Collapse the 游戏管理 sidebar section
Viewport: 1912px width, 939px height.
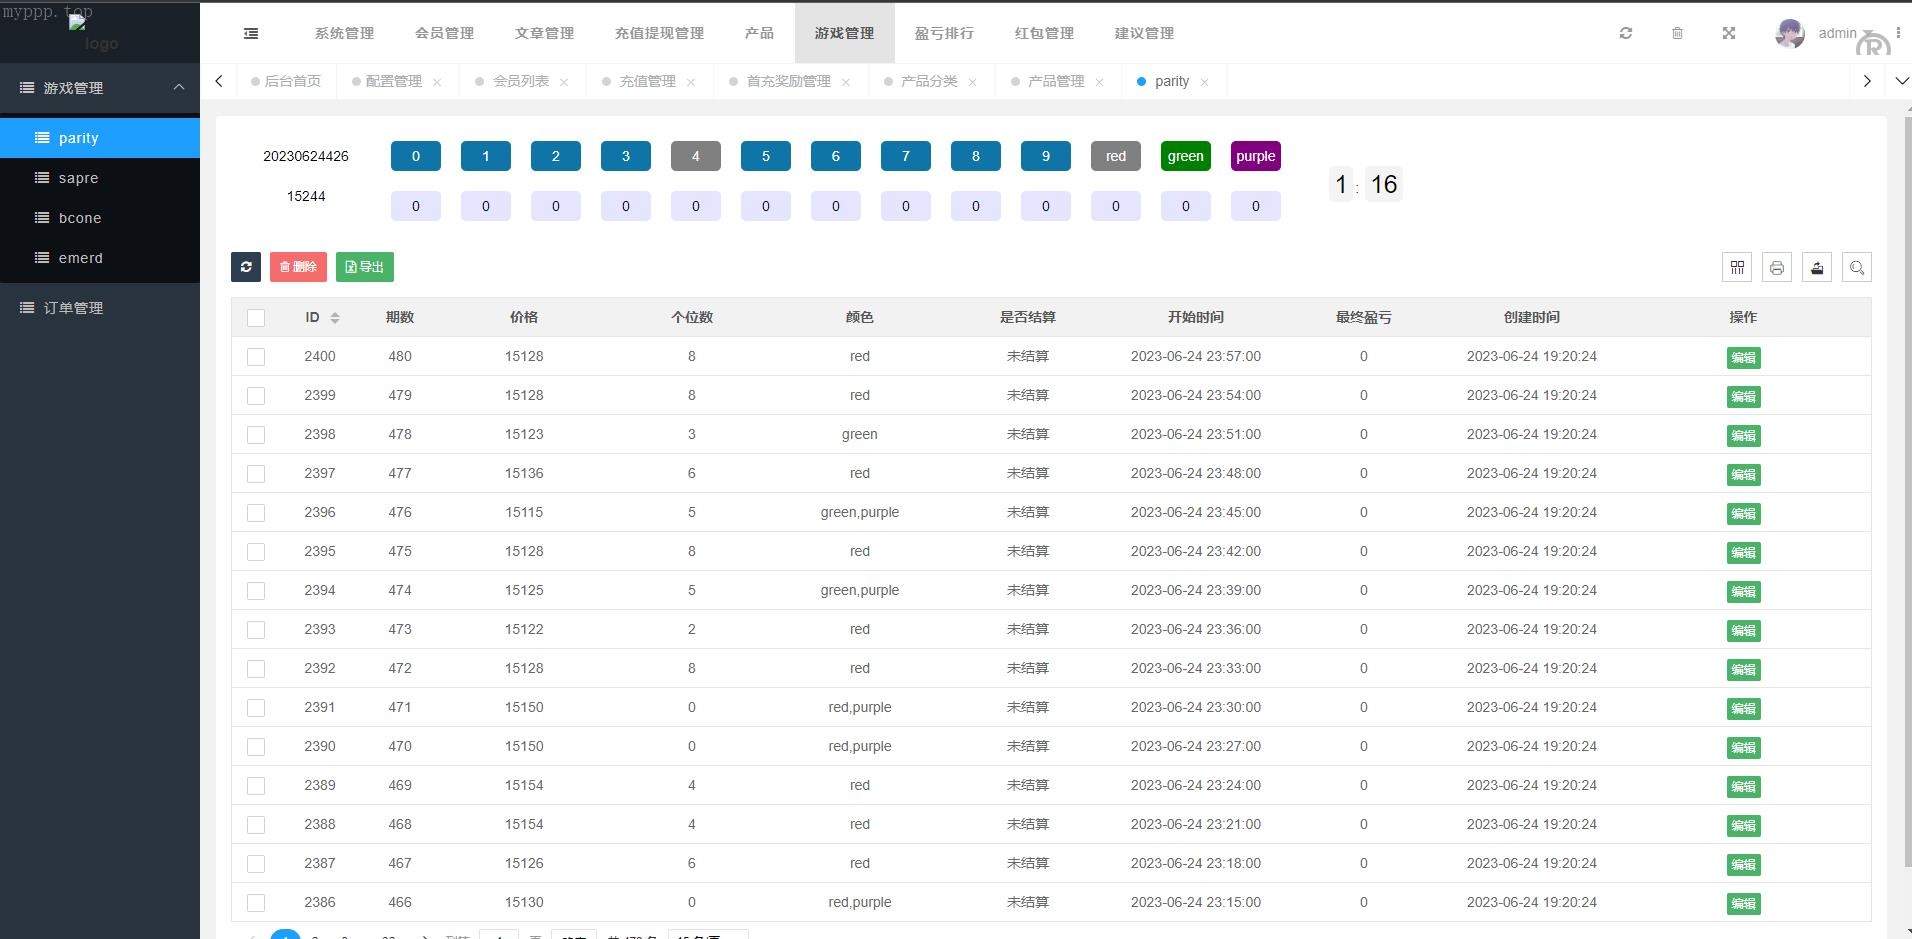point(179,88)
